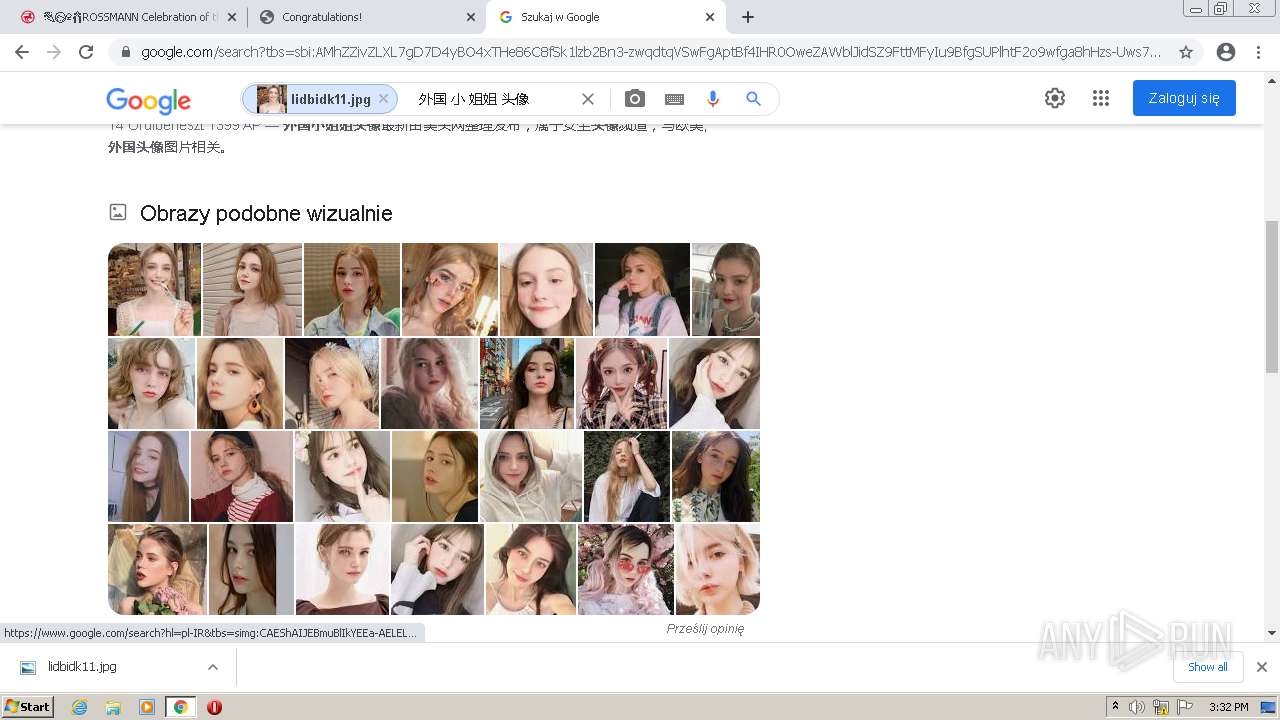Screen dimensions: 1280x720
Task: Click Show all downloads button
Action: point(1207,667)
